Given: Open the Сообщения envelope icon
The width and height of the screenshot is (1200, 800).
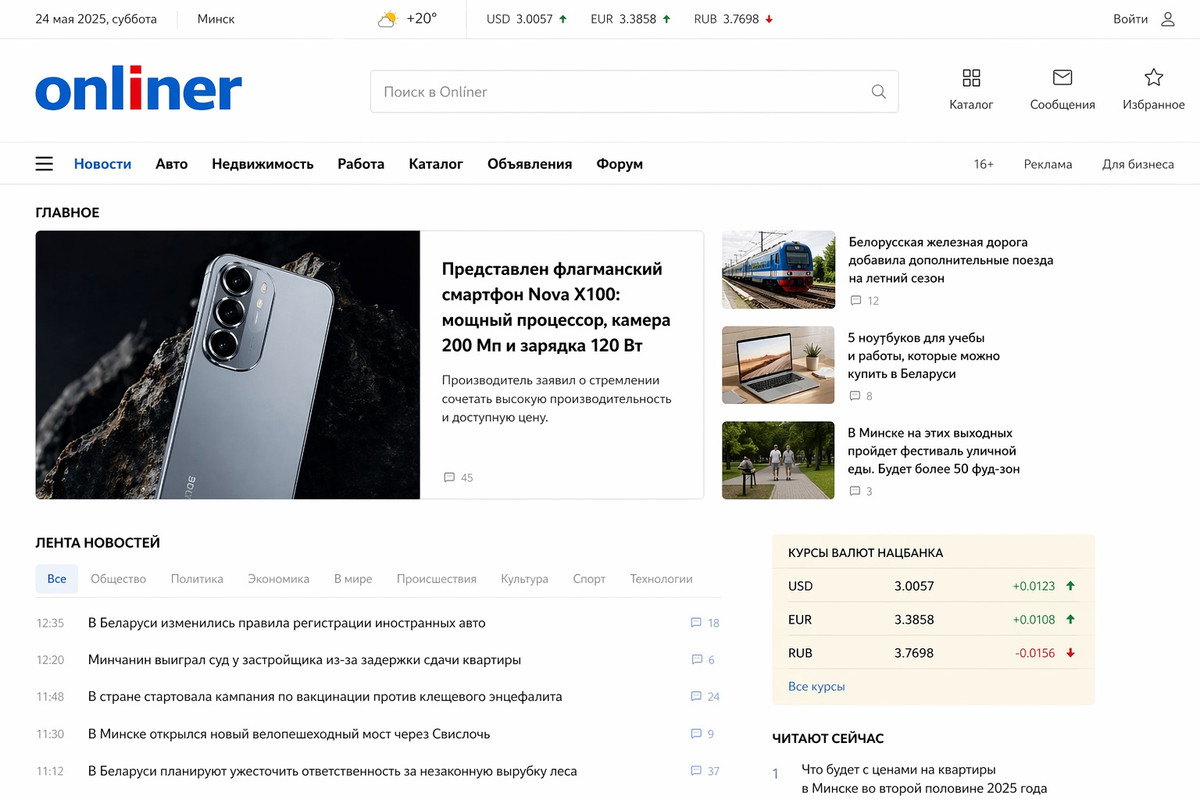Looking at the screenshot, I should (x=1062, y=78).
